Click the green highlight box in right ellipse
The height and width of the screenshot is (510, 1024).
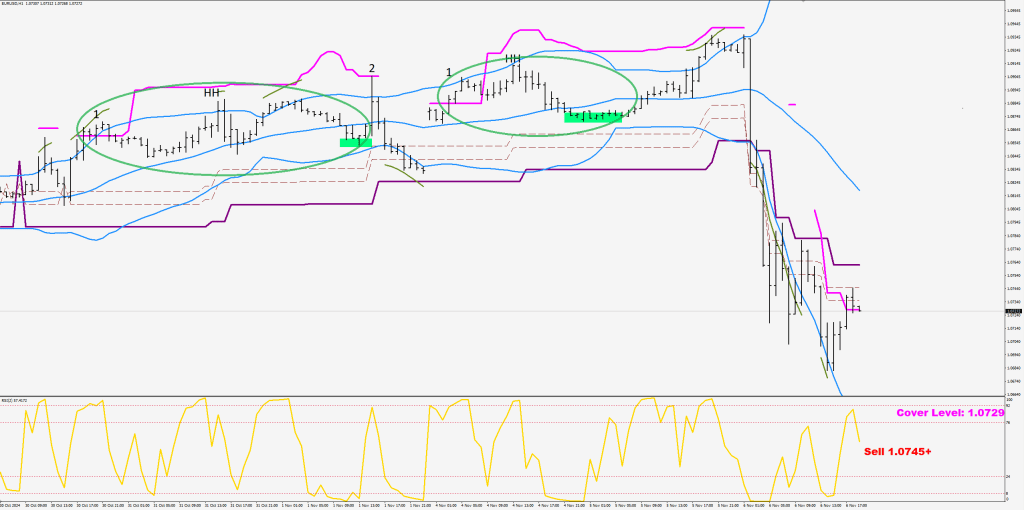click(593, 117)
